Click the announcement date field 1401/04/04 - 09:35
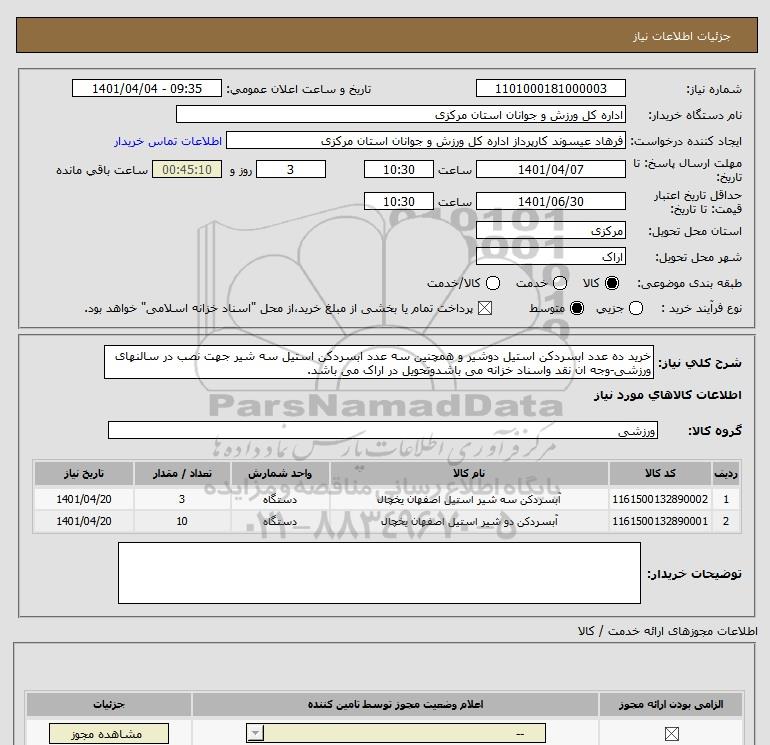Screen dimensions: 770x745 (147, 88)
